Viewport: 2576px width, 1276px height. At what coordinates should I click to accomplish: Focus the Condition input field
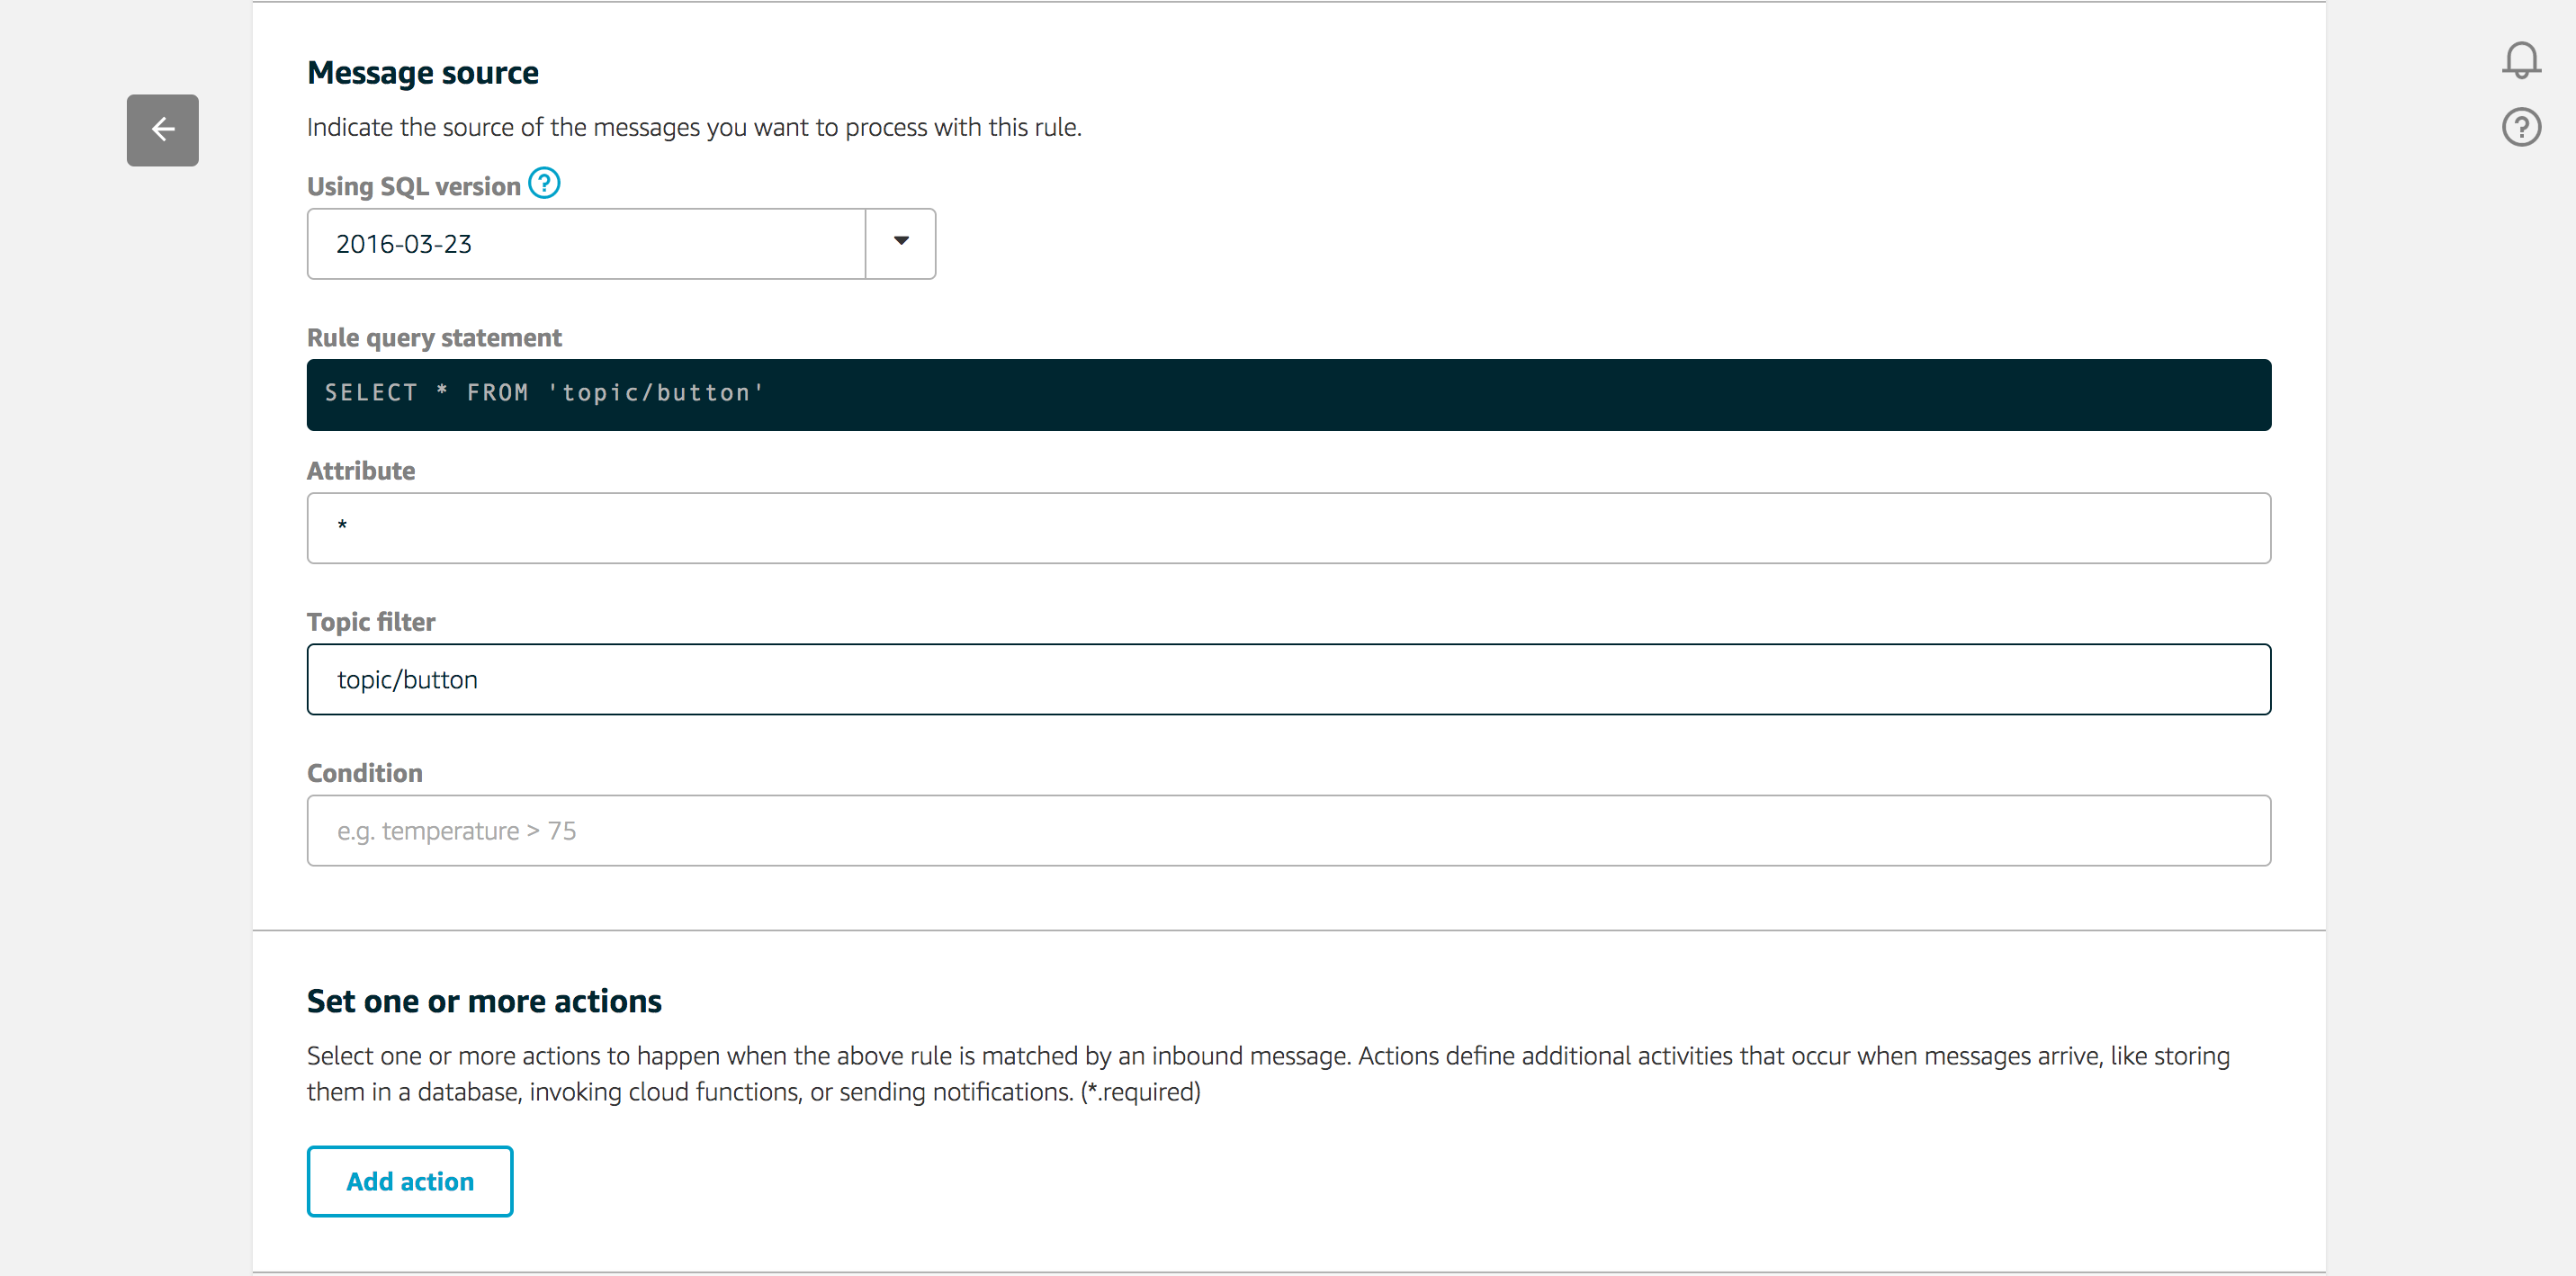[1288, 830]
